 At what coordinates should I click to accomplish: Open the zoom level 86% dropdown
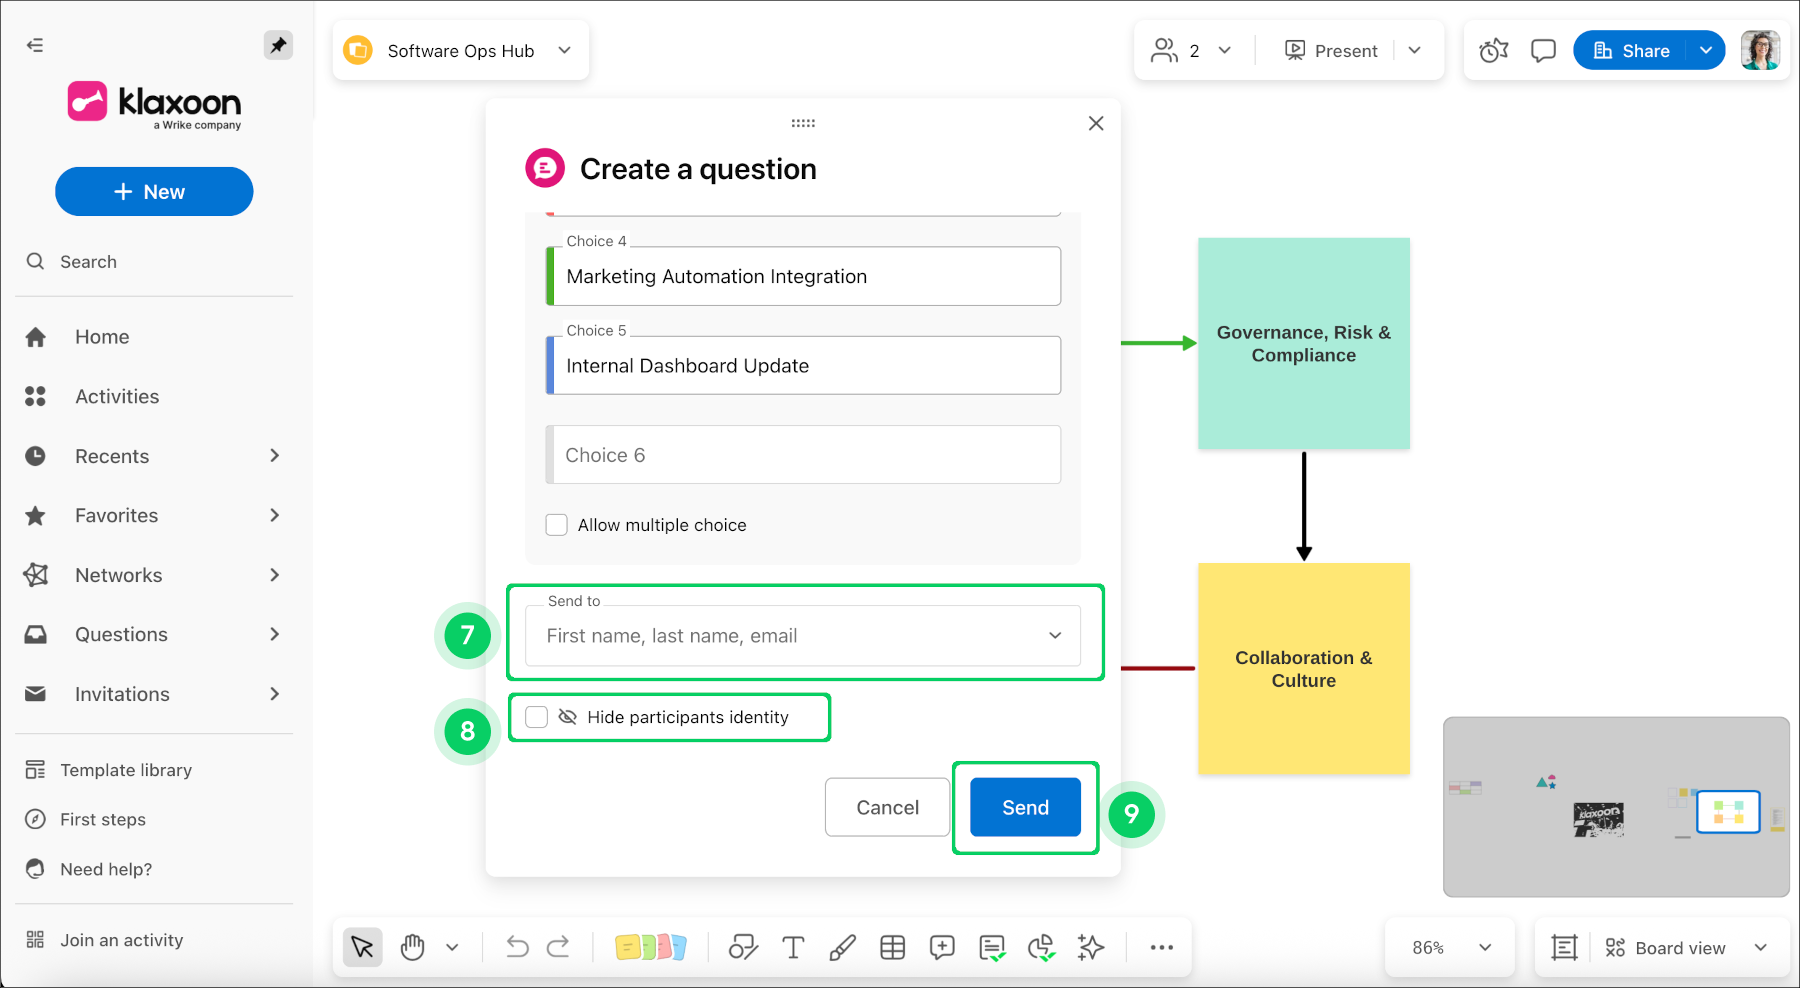coord(1449,947)
